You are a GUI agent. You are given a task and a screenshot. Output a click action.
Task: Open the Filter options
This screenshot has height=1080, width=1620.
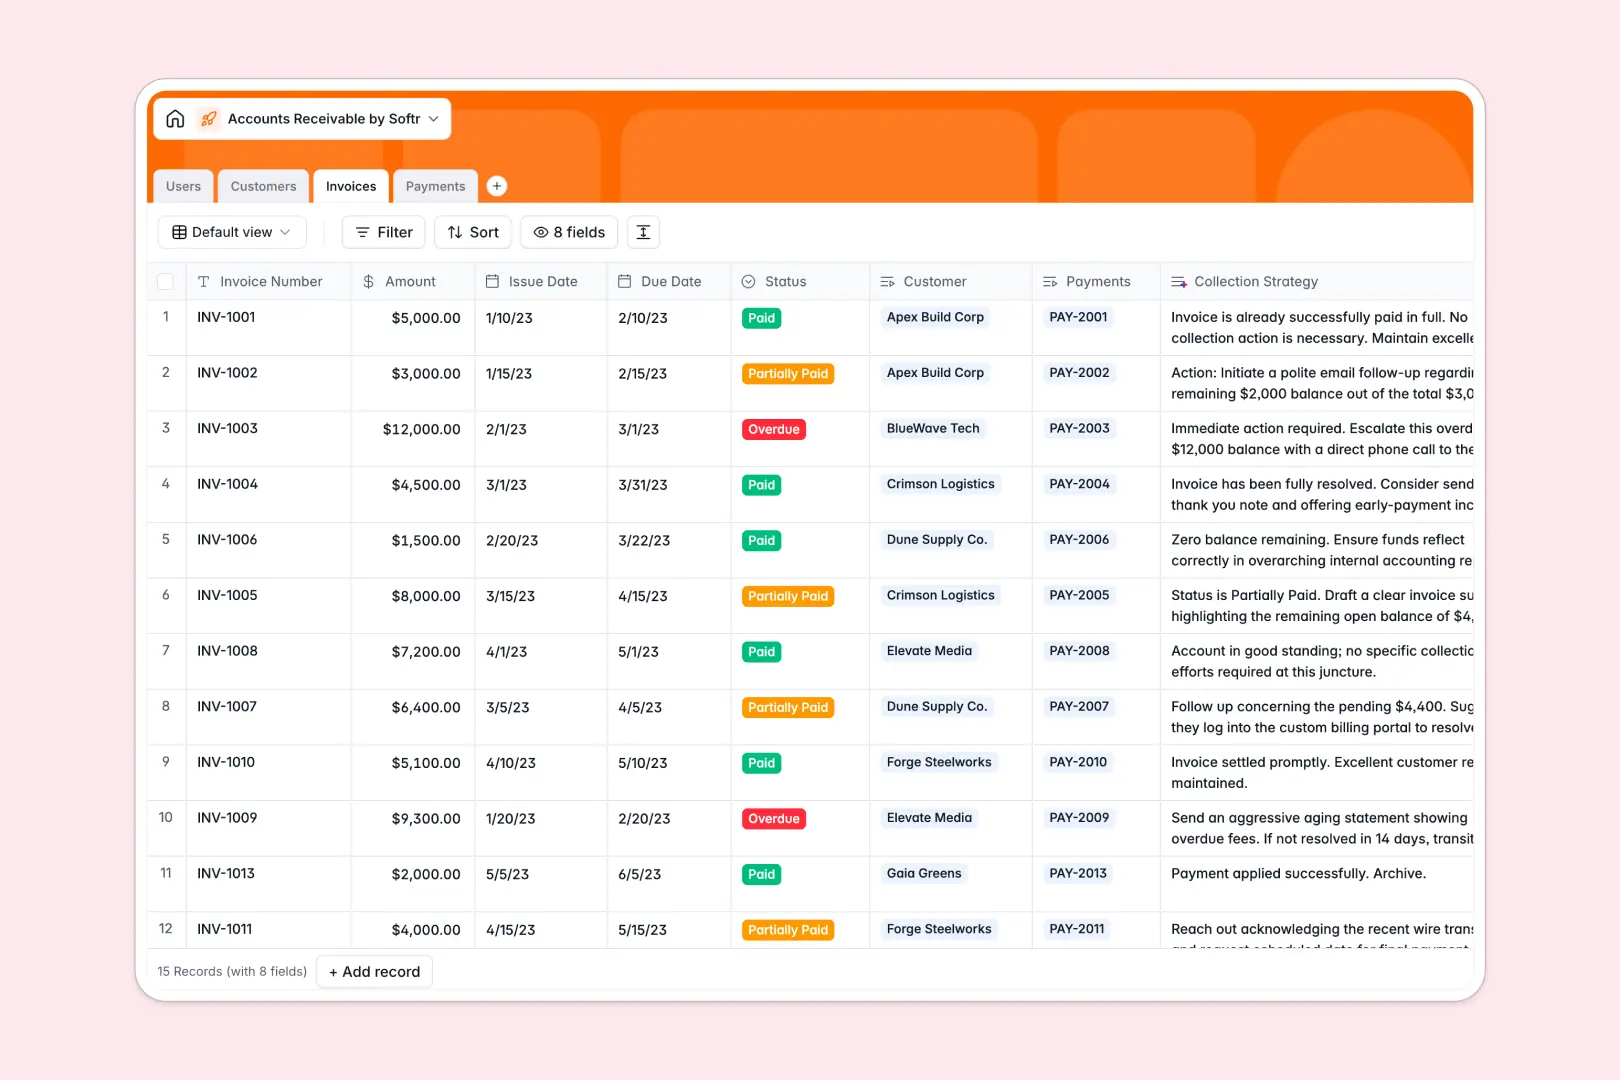(383, 232)
